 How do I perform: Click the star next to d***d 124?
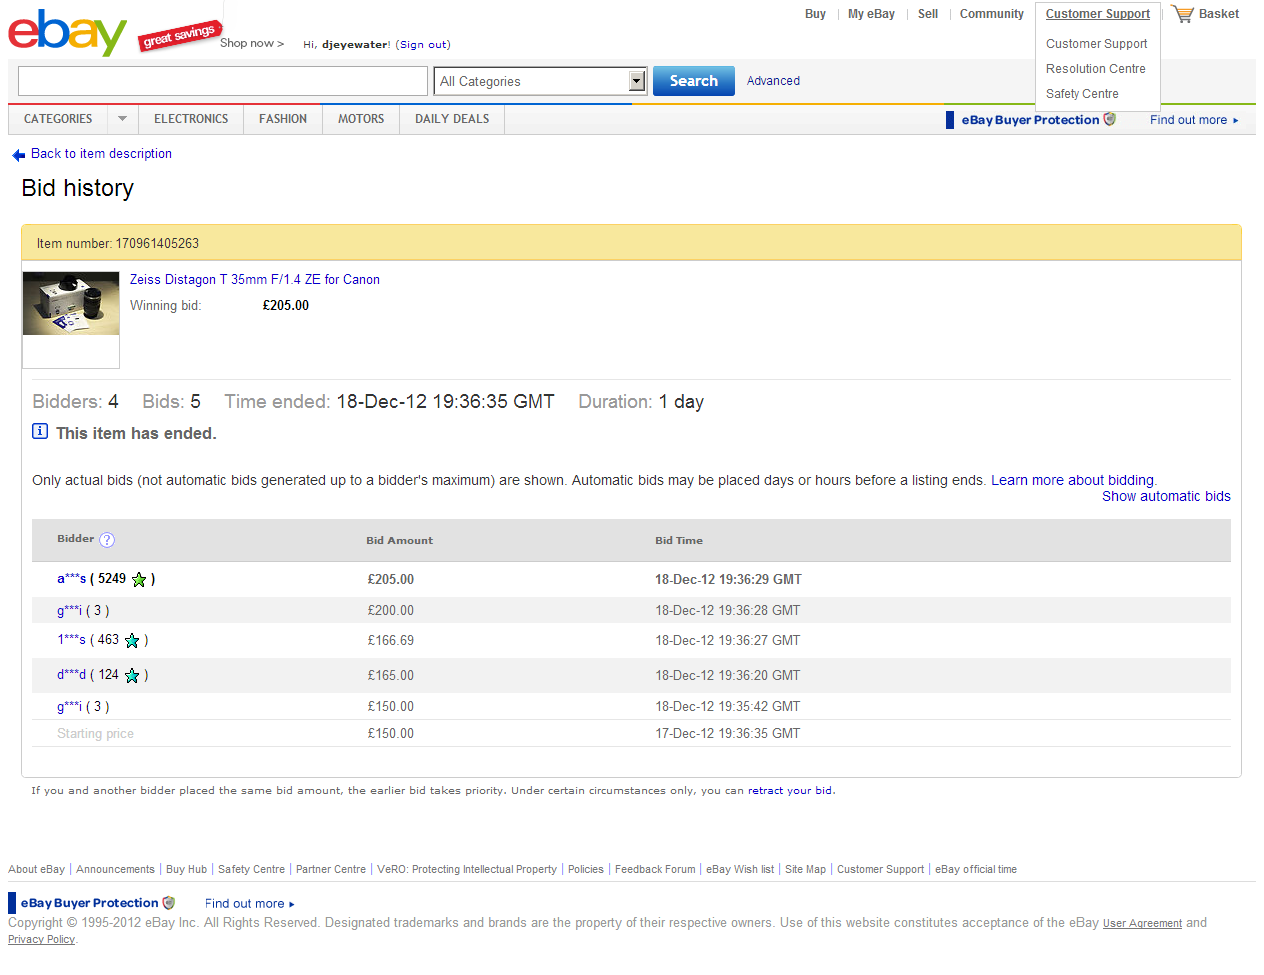(x=132, y=676)
